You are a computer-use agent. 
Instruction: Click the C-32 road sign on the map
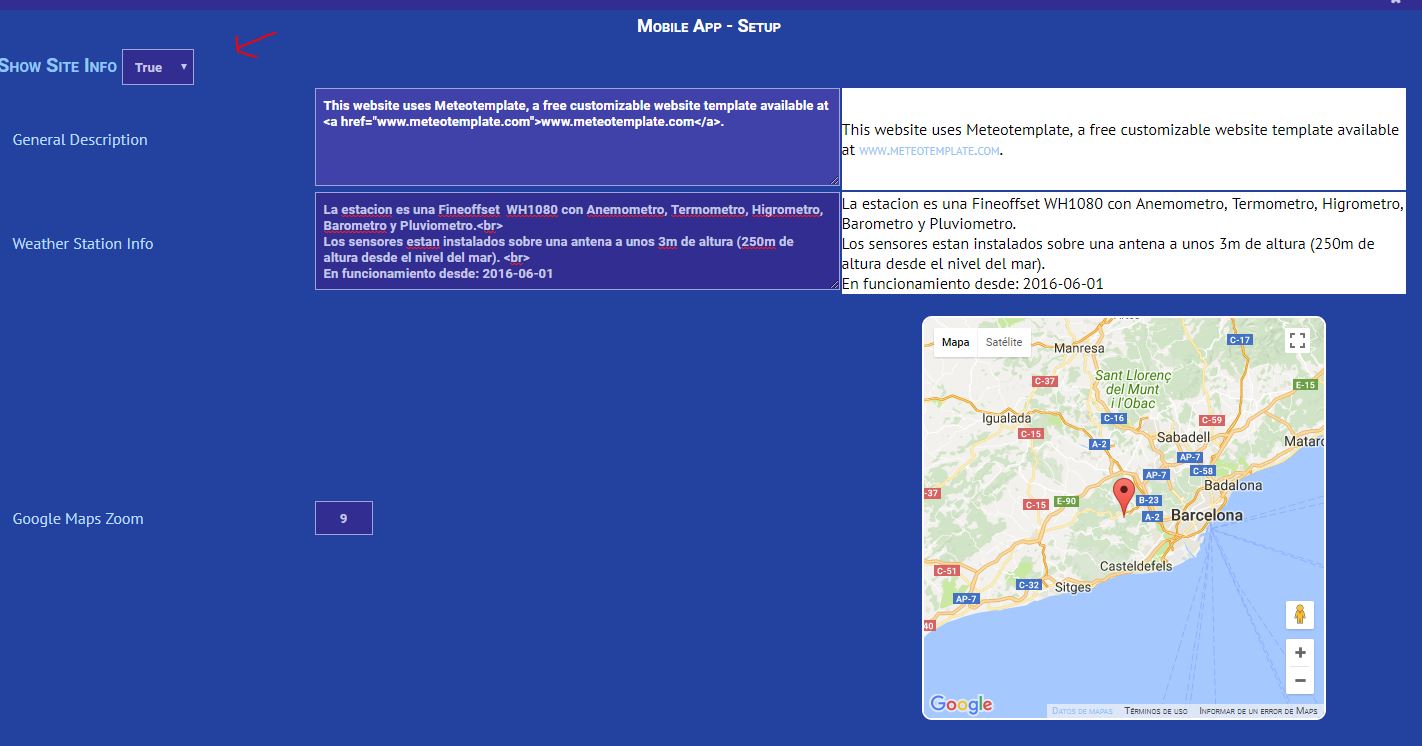(1029, 584)
